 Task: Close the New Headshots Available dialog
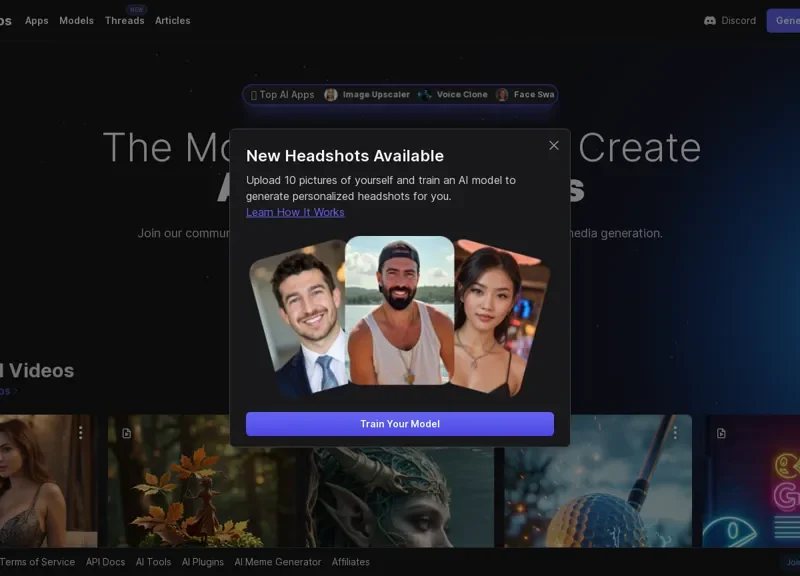click(x=554, y=145)
